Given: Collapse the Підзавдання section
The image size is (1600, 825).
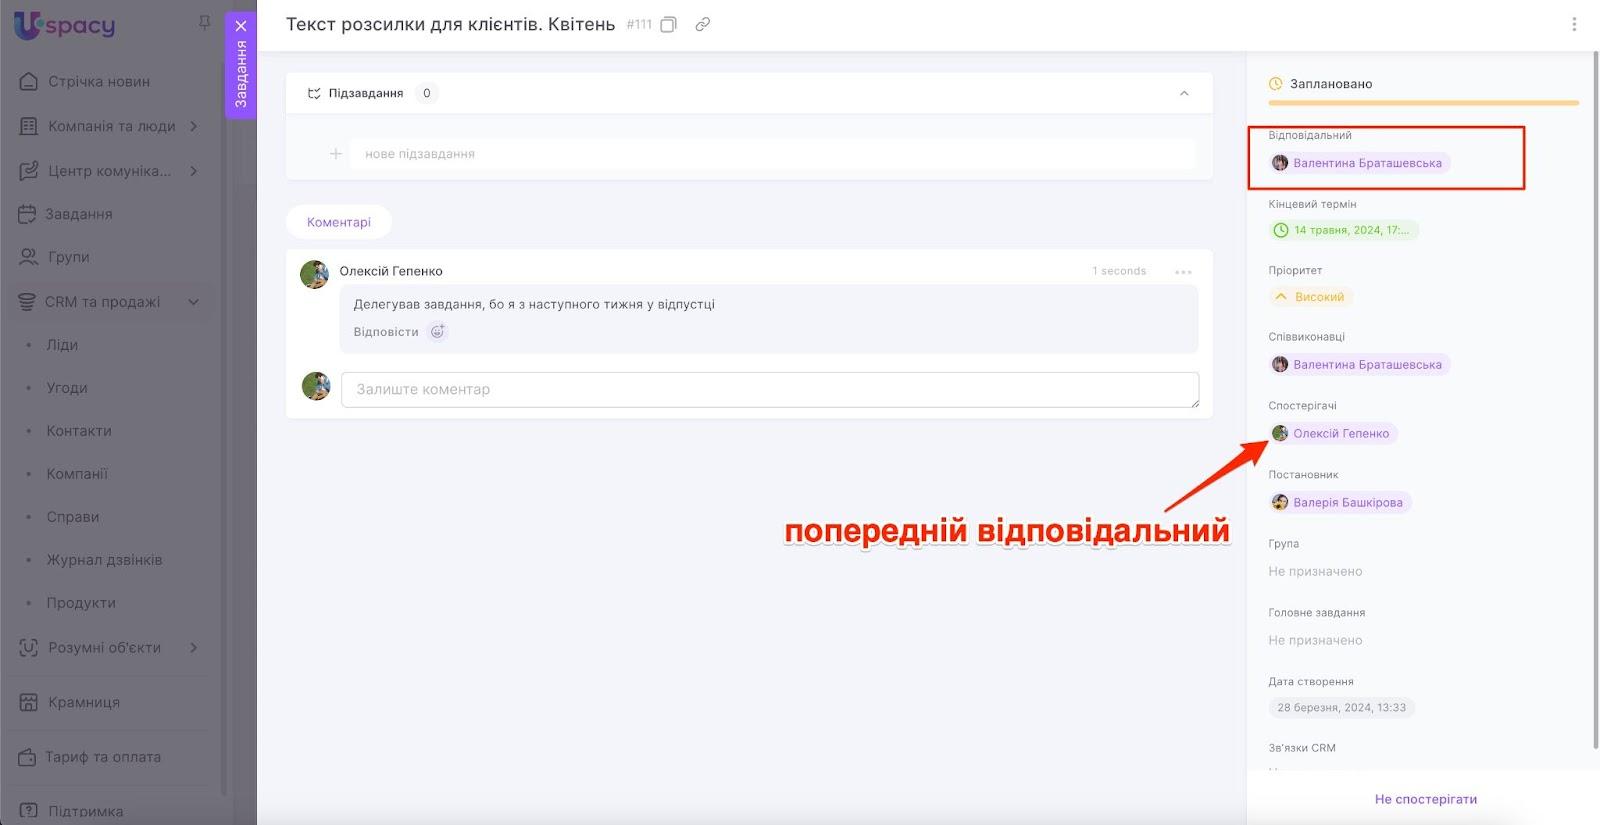Looking at the screenshot, I should point(1184,93).
